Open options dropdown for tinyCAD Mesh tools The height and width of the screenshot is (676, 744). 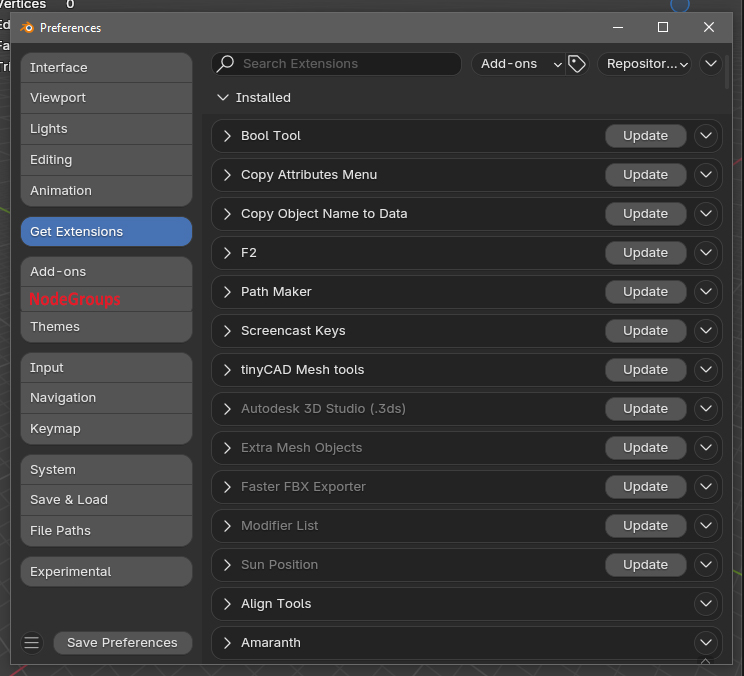706,370
